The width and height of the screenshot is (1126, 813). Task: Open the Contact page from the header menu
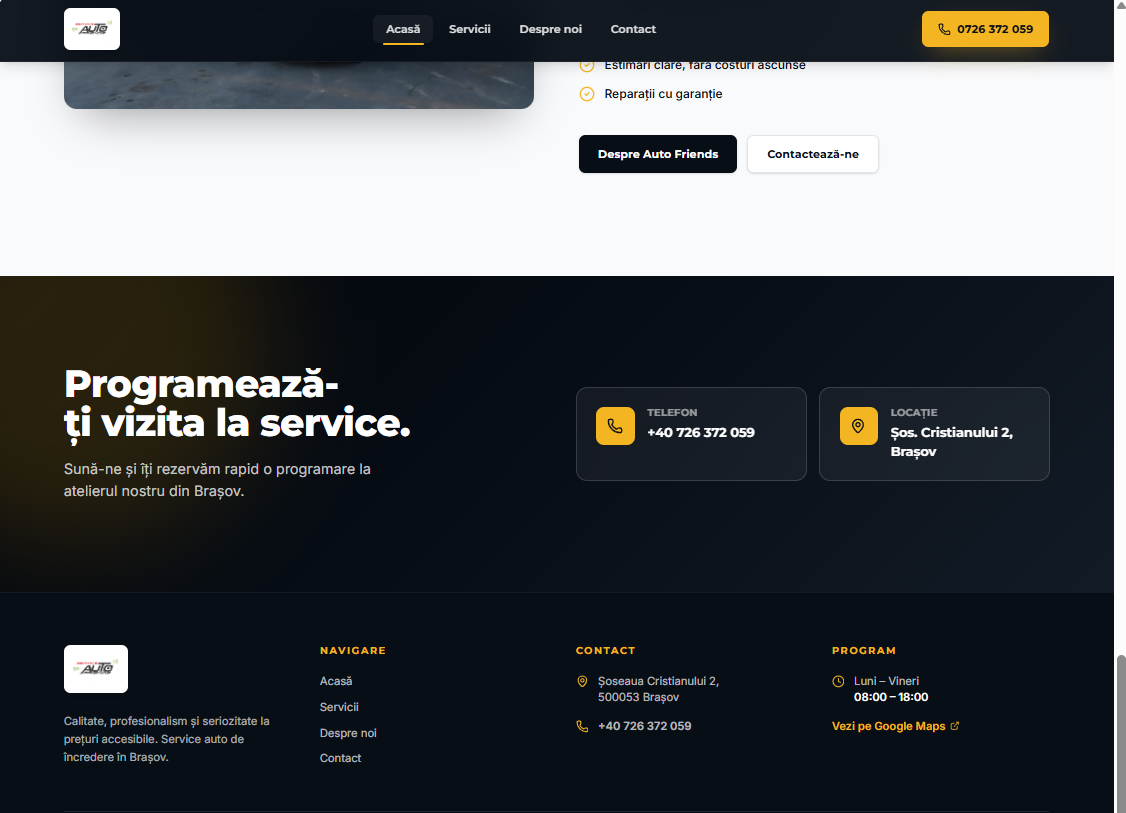tap(633, 29)
